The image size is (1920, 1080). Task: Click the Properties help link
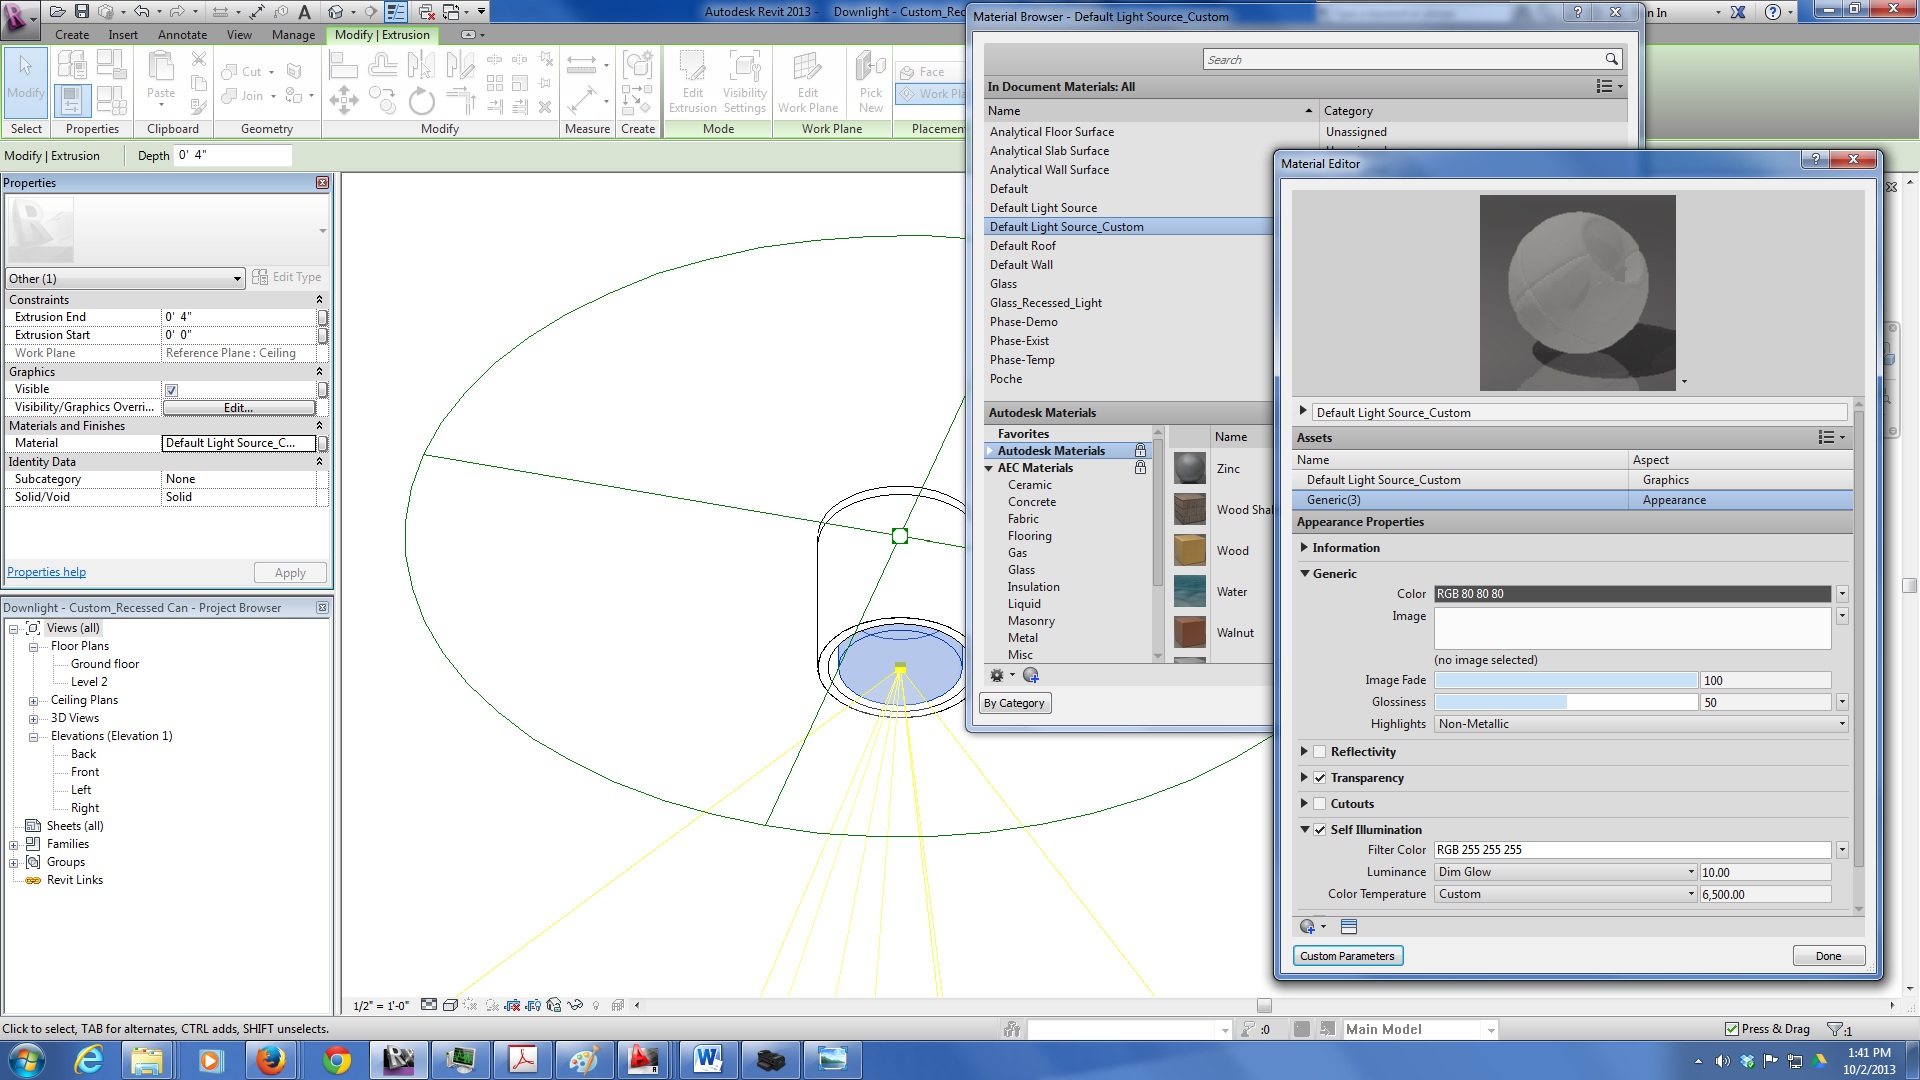point(47,572)
